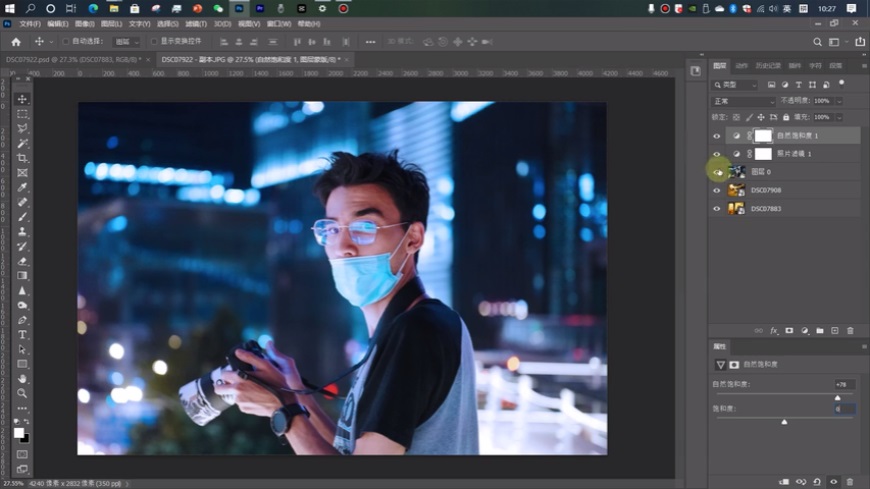This screenshot has width=870, height=489.
Task: Select the Zoom tool in tools panel
Action: point(22,394)
